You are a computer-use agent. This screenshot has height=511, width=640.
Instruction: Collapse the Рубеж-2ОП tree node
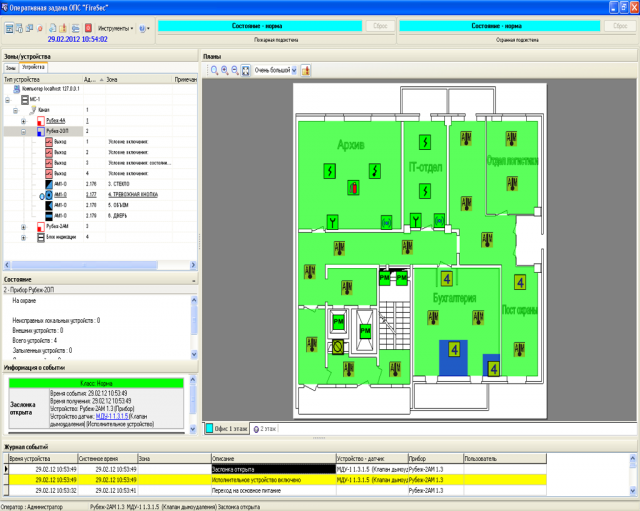point(23,131)
